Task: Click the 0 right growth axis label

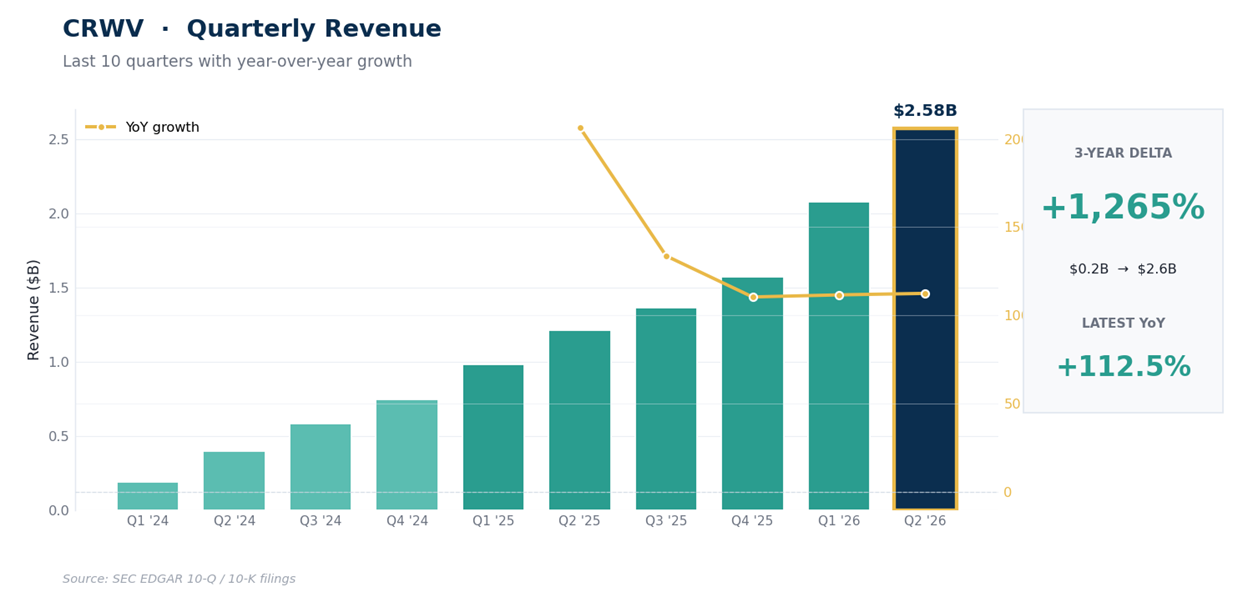Action: [1008, 492]
